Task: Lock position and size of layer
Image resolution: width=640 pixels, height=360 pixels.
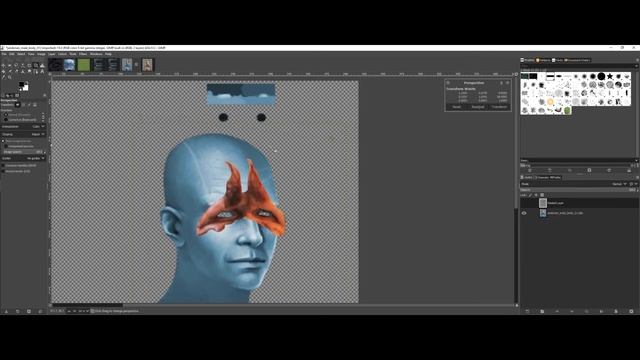Action: [x=536, y=195]
